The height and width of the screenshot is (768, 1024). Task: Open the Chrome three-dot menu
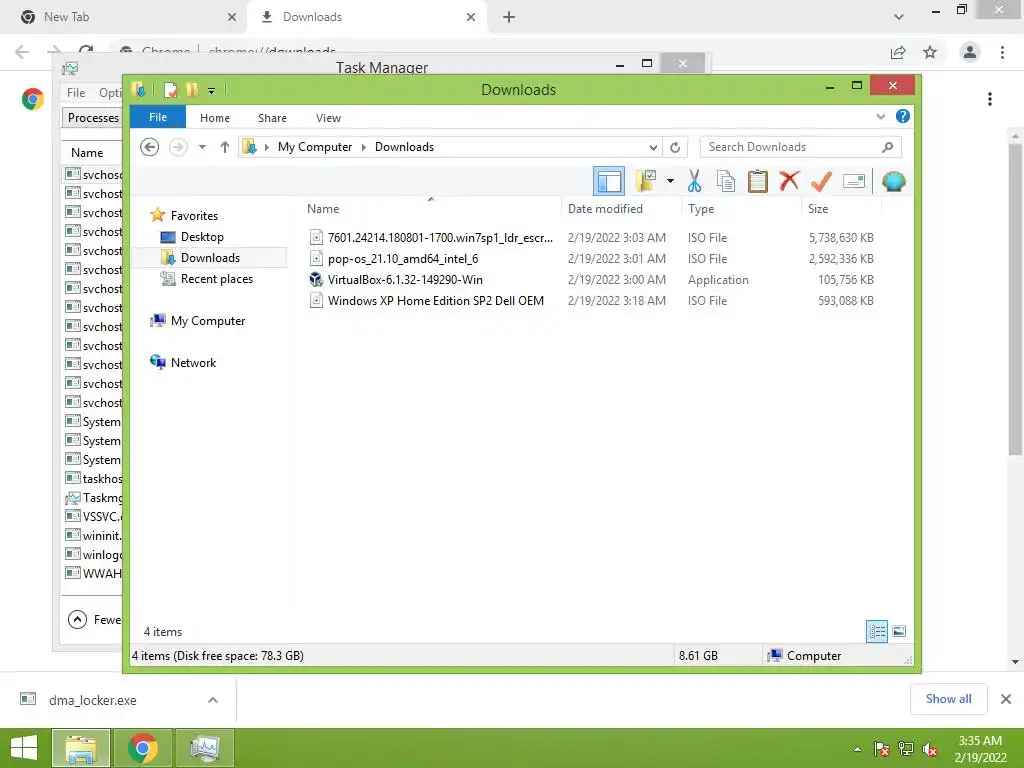pyautogui.click(x=1002, y=52)
